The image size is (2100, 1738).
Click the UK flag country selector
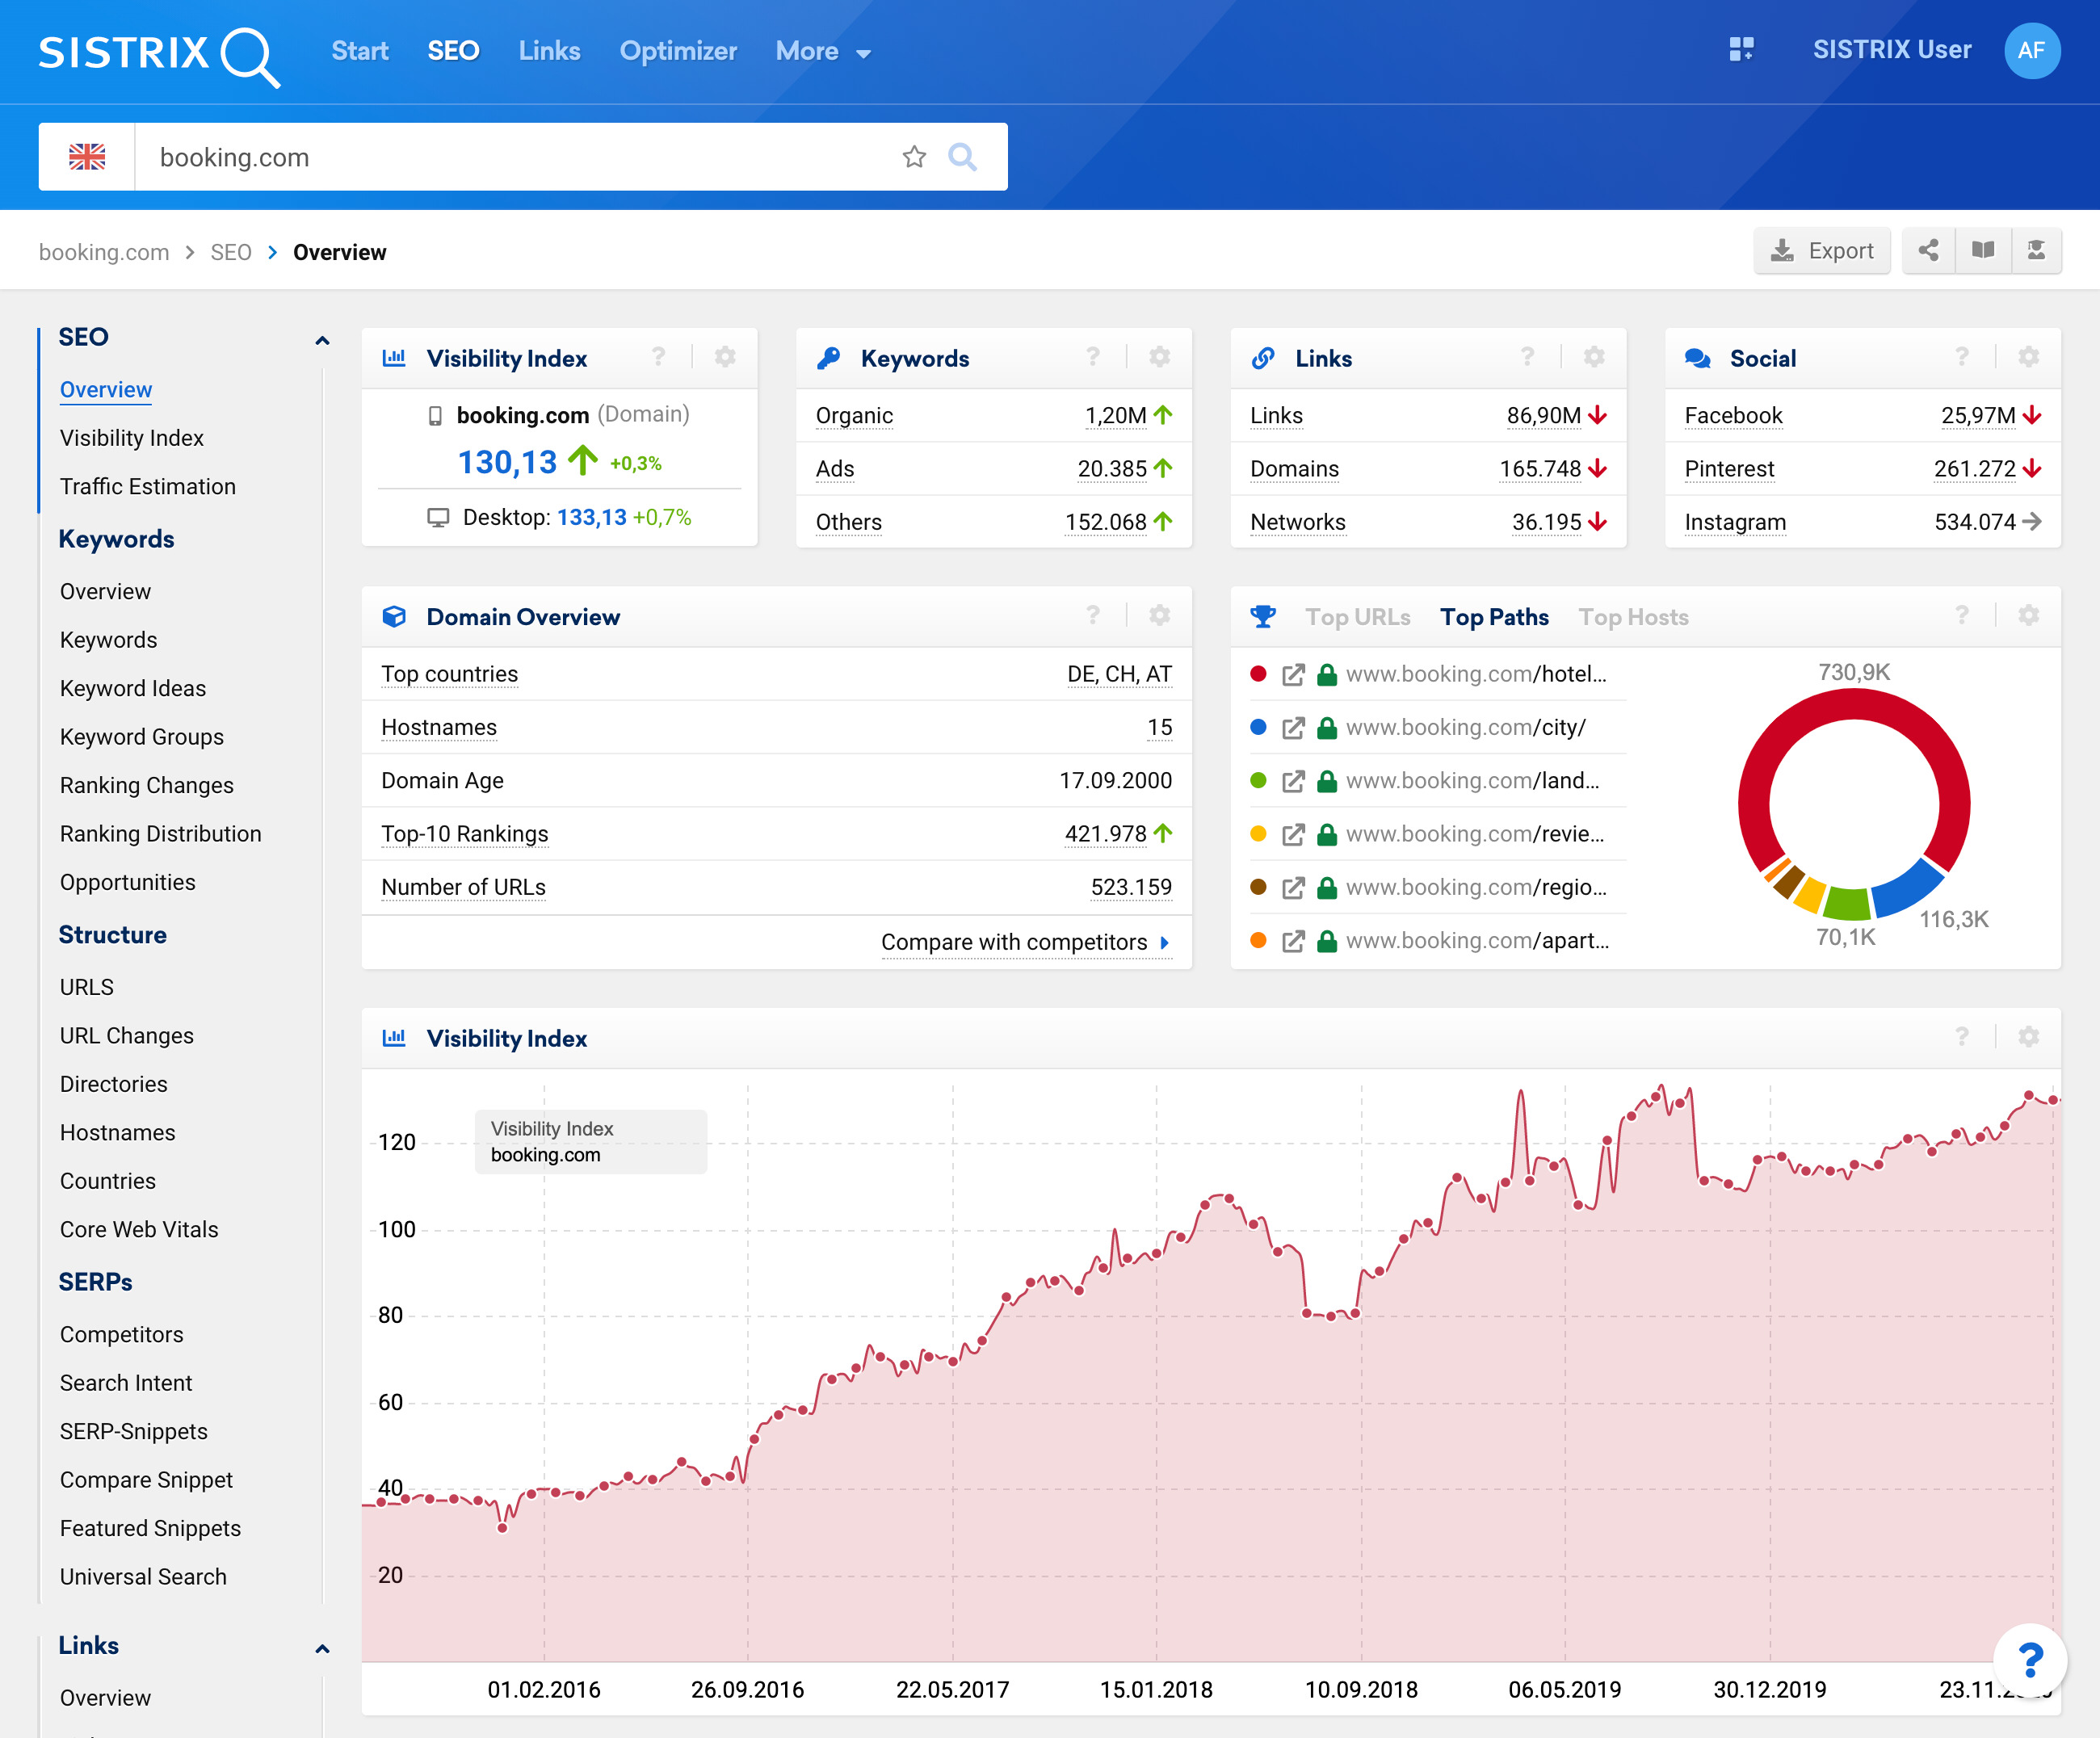pyautogui.click(x=87, y=157)
